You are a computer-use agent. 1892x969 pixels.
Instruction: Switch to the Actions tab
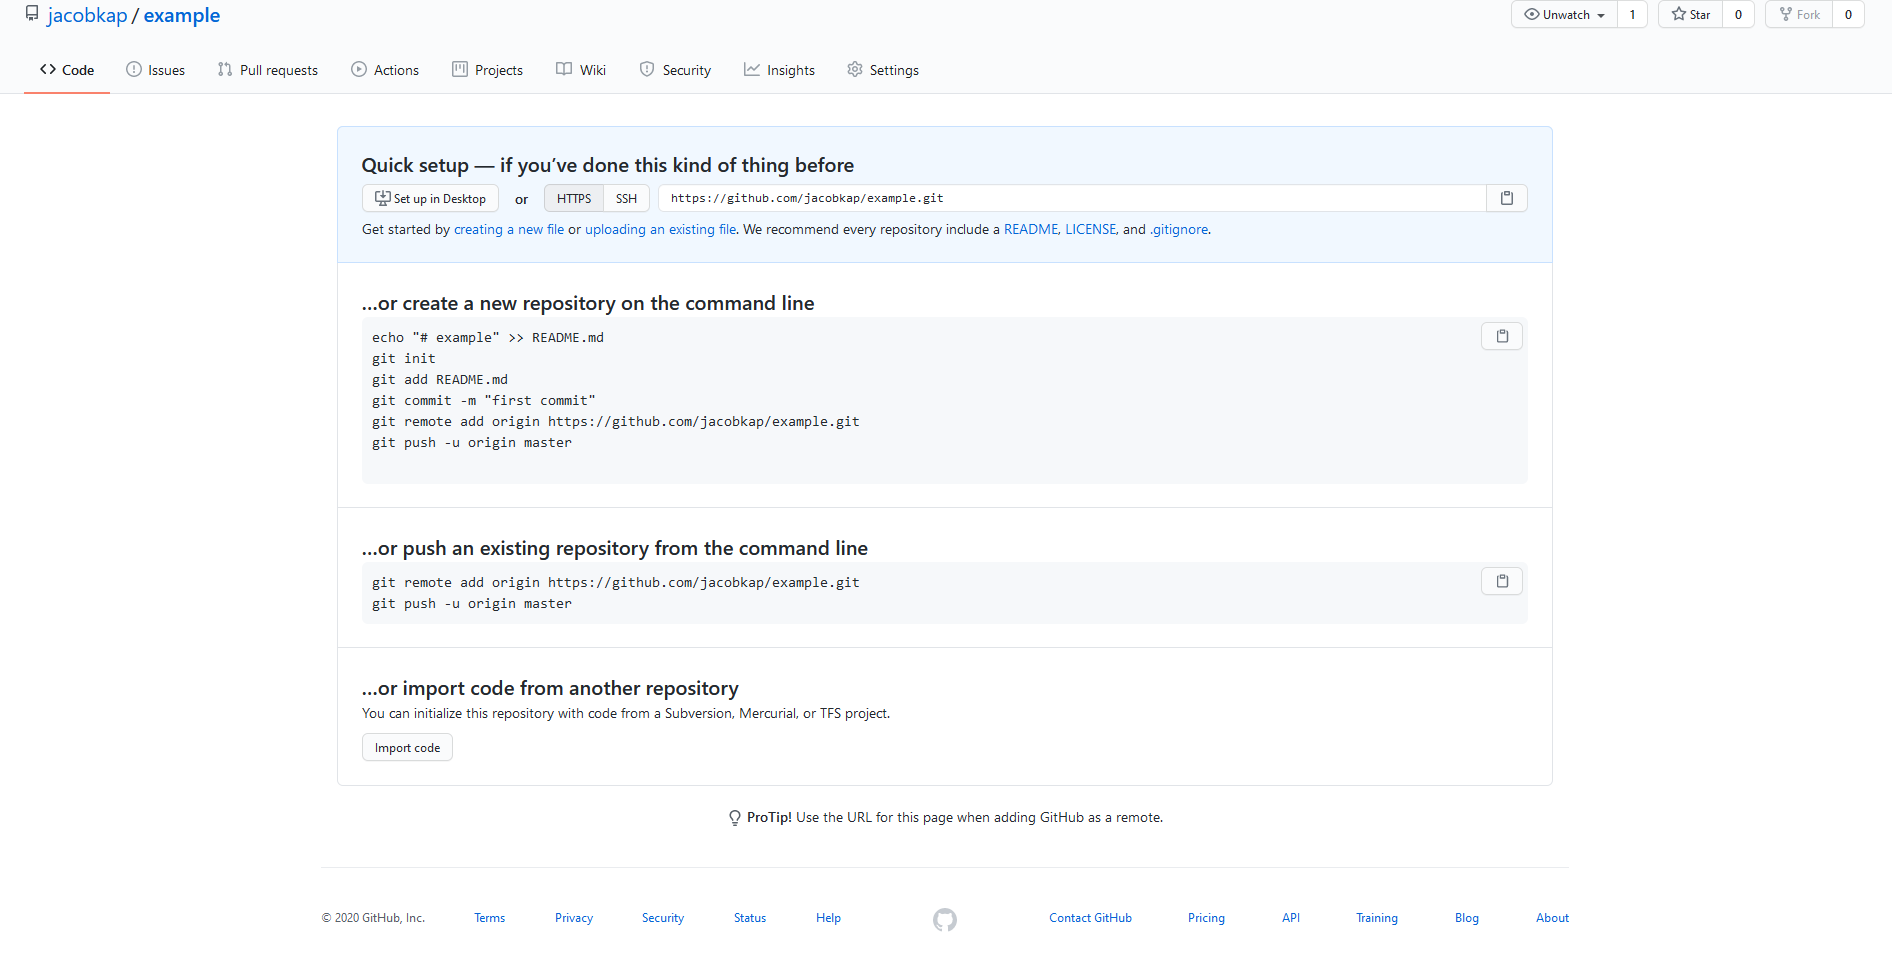tap(385, 70)
